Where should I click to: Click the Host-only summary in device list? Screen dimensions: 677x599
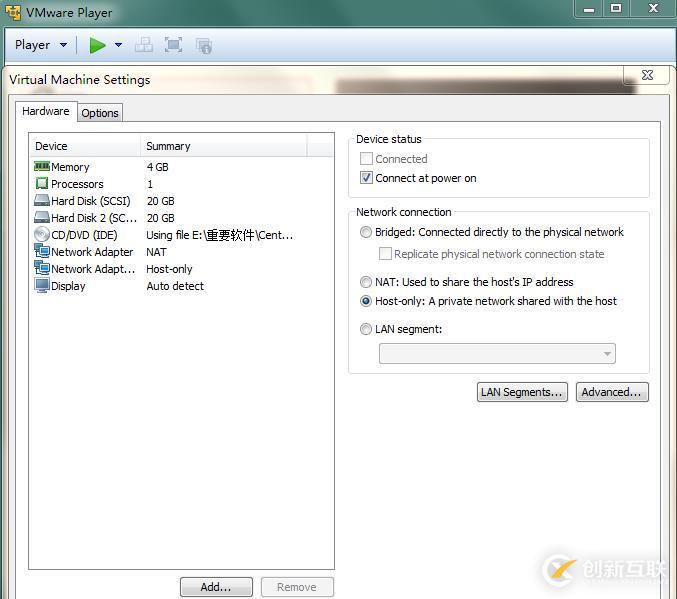click(169, 269)
